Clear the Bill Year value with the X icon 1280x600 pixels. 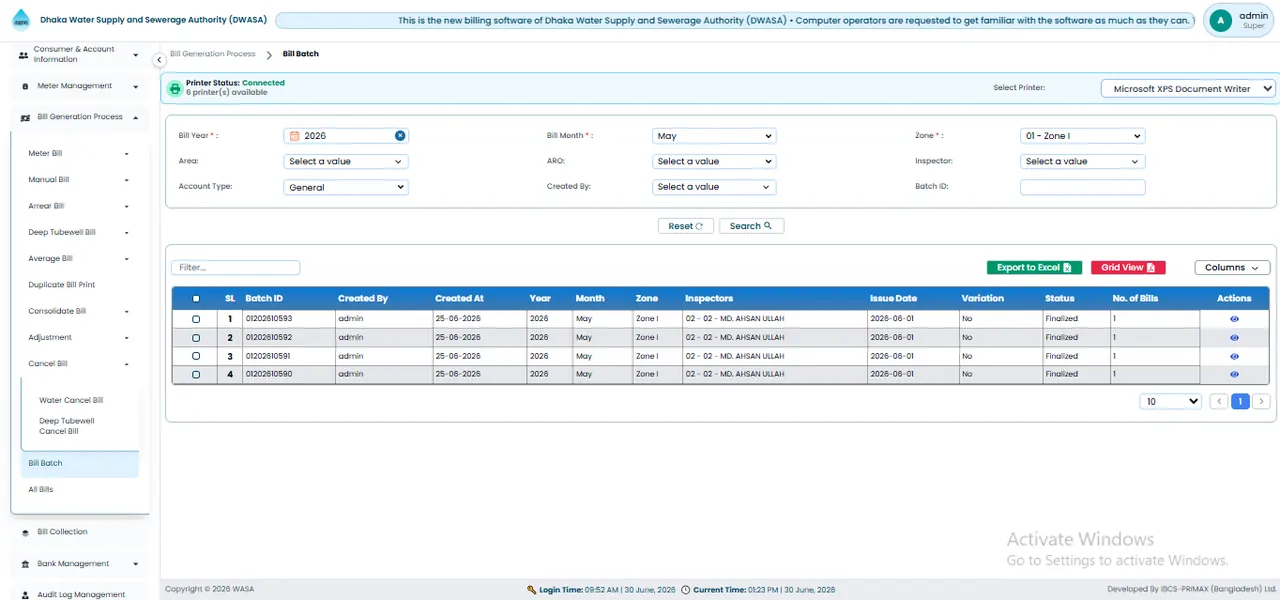pos(400,136)
